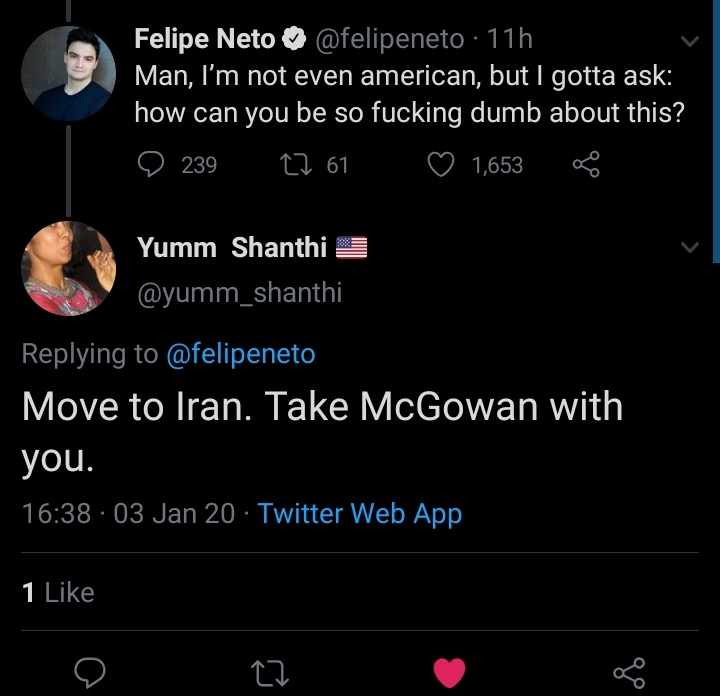Click the US flag emoji next to Yumm Shanthi

[351, 248]
